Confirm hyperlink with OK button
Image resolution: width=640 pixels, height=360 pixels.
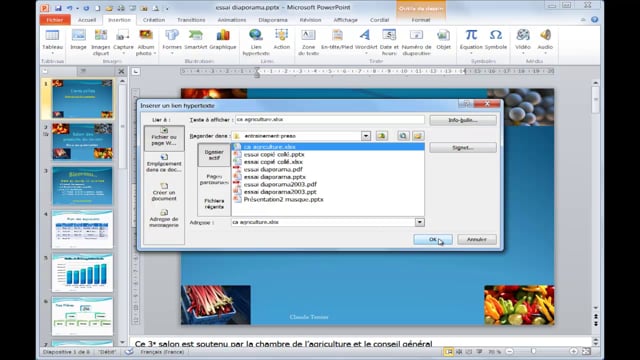tap(433, 240)
